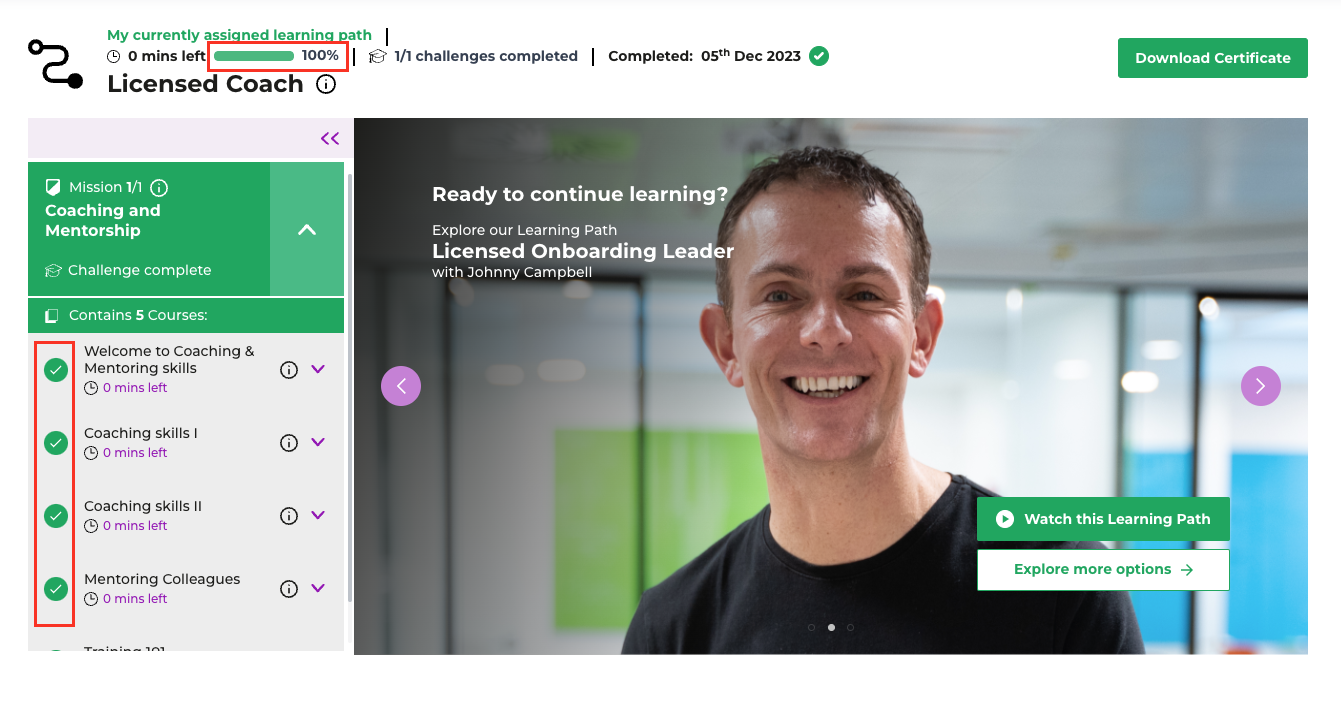The width and height of the screenshot is (1341, 712).
Task: Expand the Coaching skills II course details
Action: point(318,515)
